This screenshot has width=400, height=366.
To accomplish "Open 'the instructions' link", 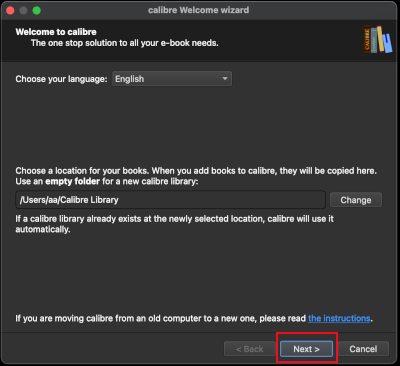I will pyautogui.click(x=339, y=318).
